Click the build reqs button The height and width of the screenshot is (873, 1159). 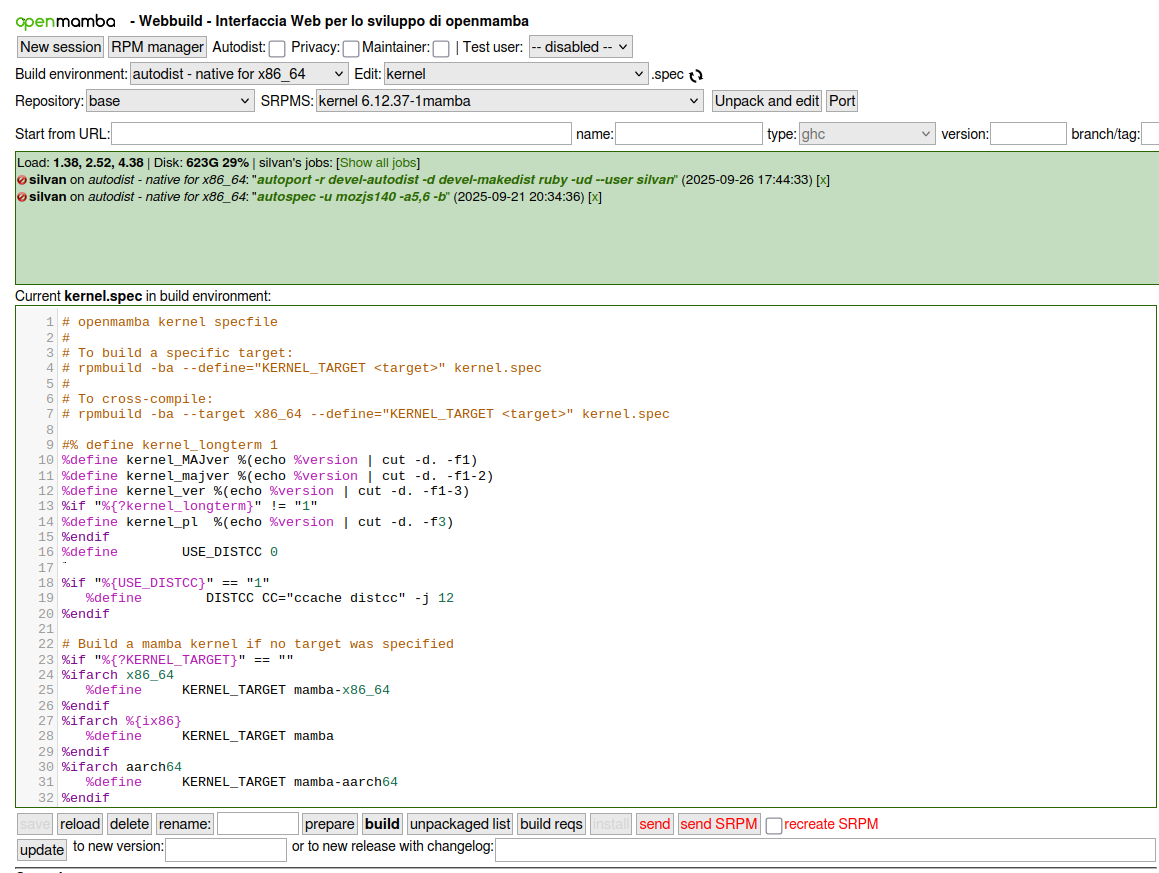551,824
